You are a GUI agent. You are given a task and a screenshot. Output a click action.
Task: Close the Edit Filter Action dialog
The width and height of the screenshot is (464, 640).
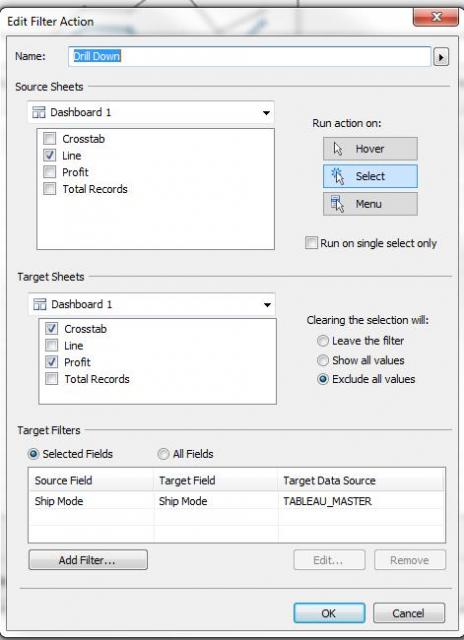(x=435, y=17)
